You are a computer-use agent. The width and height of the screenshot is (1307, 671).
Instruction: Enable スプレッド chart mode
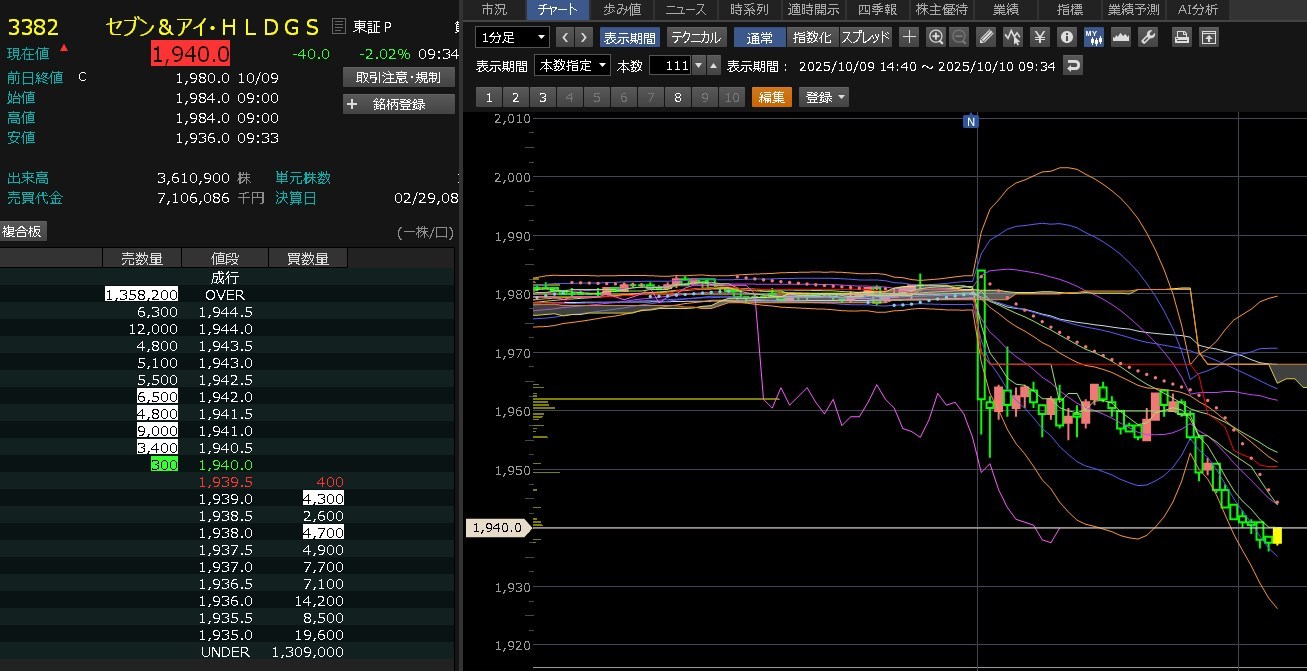coord(866,38)
